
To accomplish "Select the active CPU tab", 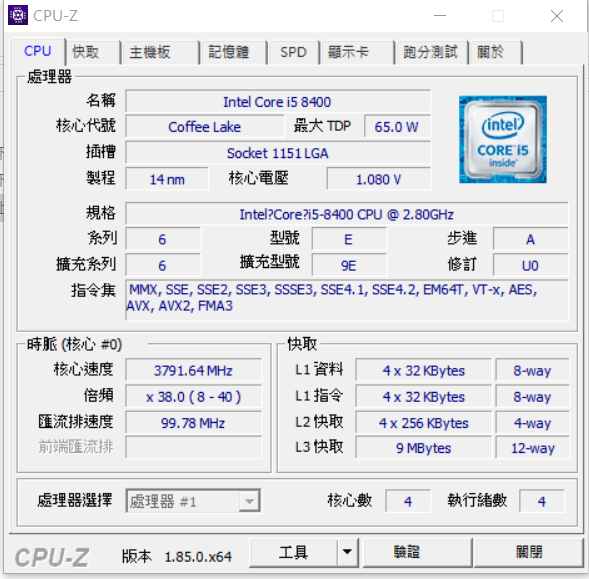I will click(38, 51).
